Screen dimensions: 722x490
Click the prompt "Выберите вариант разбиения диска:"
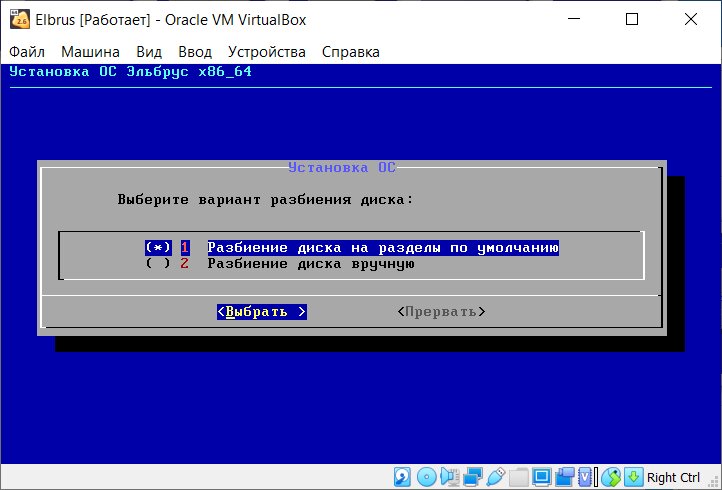click(x=266, y=200)
